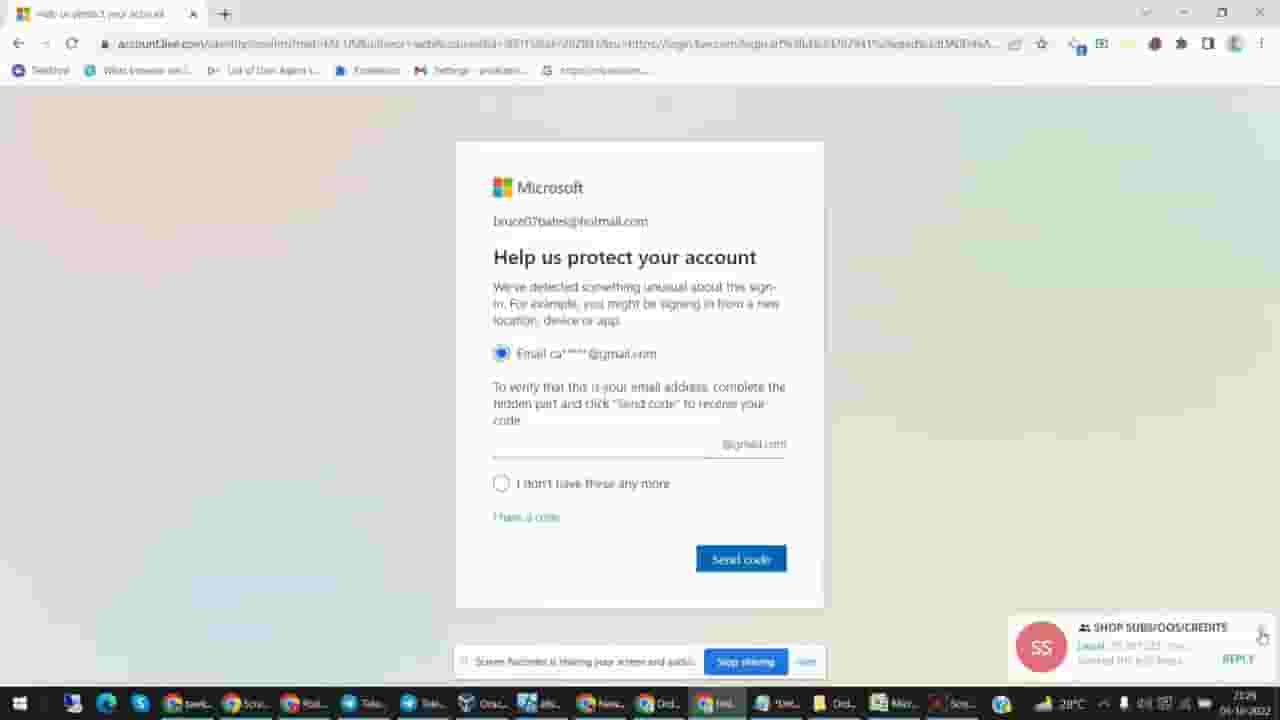This screenshot has height=720, width=1280.
Task: Open the "List of User Agent s..." bookmark
Action: tap(263, 71)
